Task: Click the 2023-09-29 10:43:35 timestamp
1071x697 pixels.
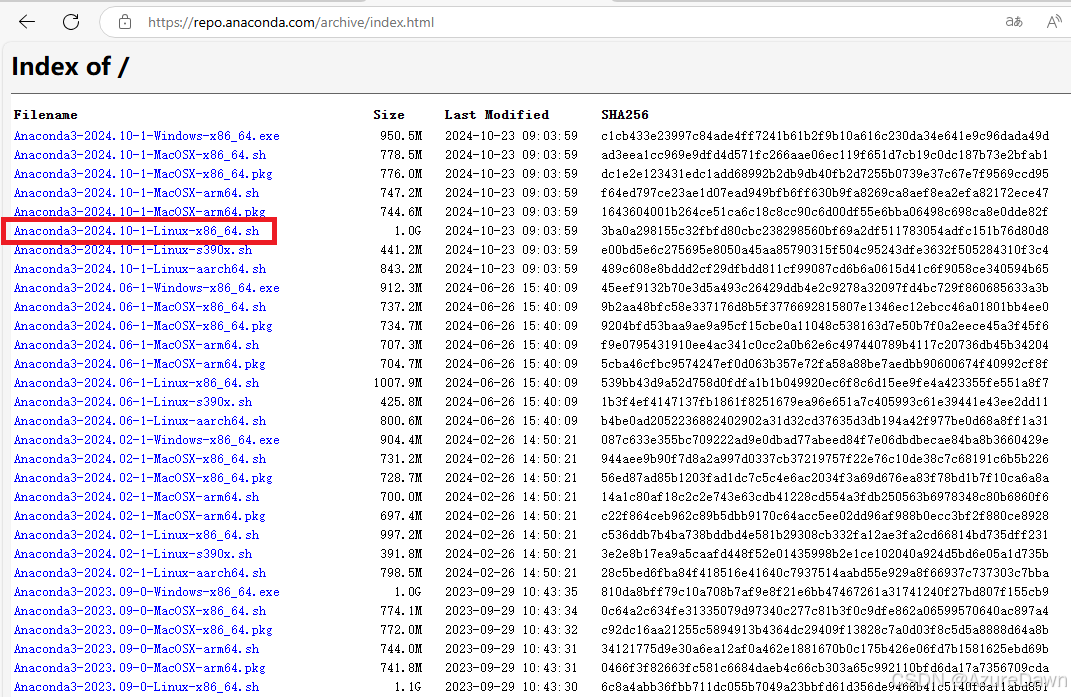Action: 512,592
